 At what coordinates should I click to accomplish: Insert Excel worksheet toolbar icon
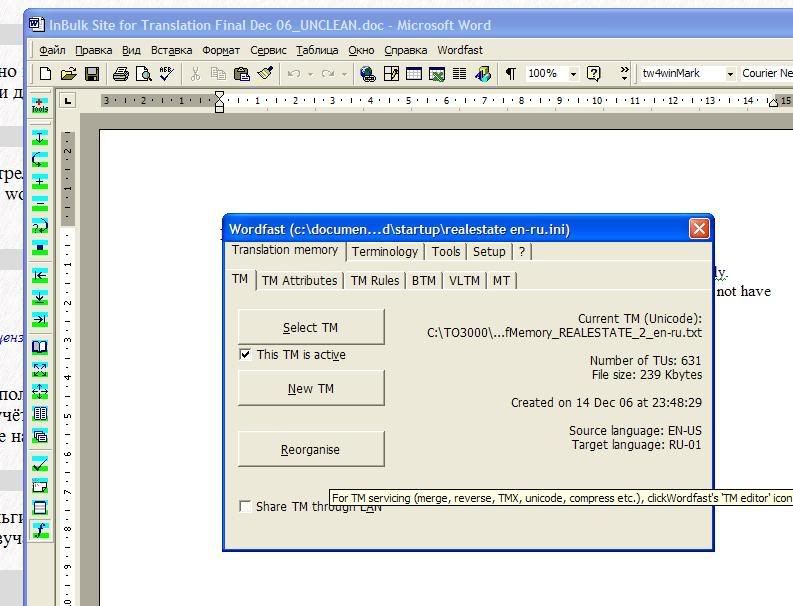436,74
